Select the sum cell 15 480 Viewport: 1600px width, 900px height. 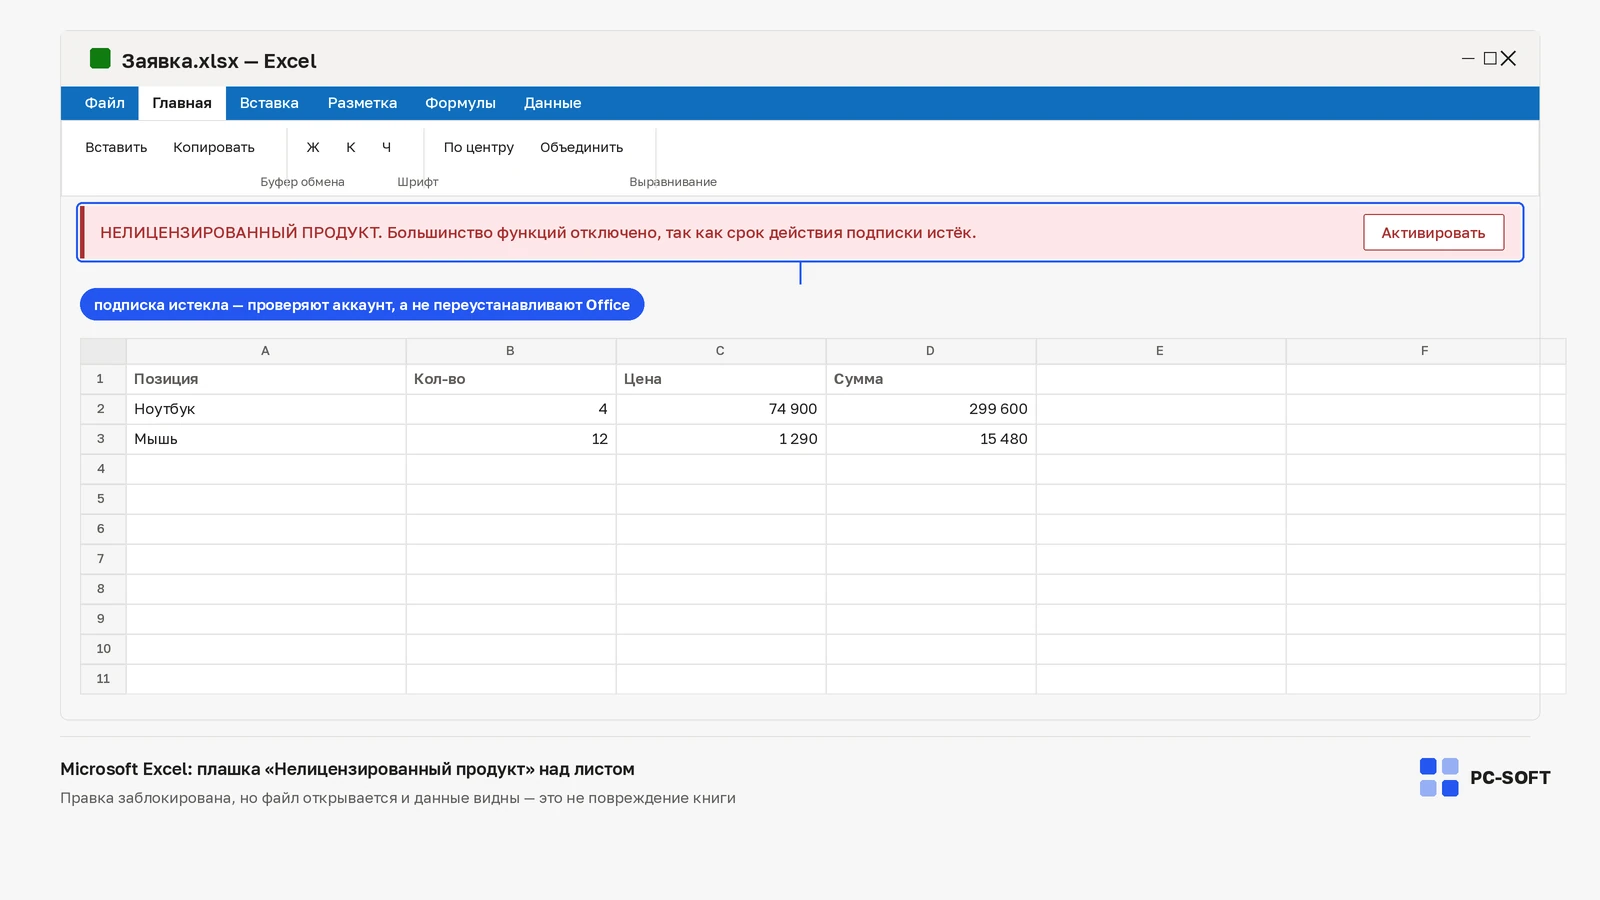pos(931,439)
